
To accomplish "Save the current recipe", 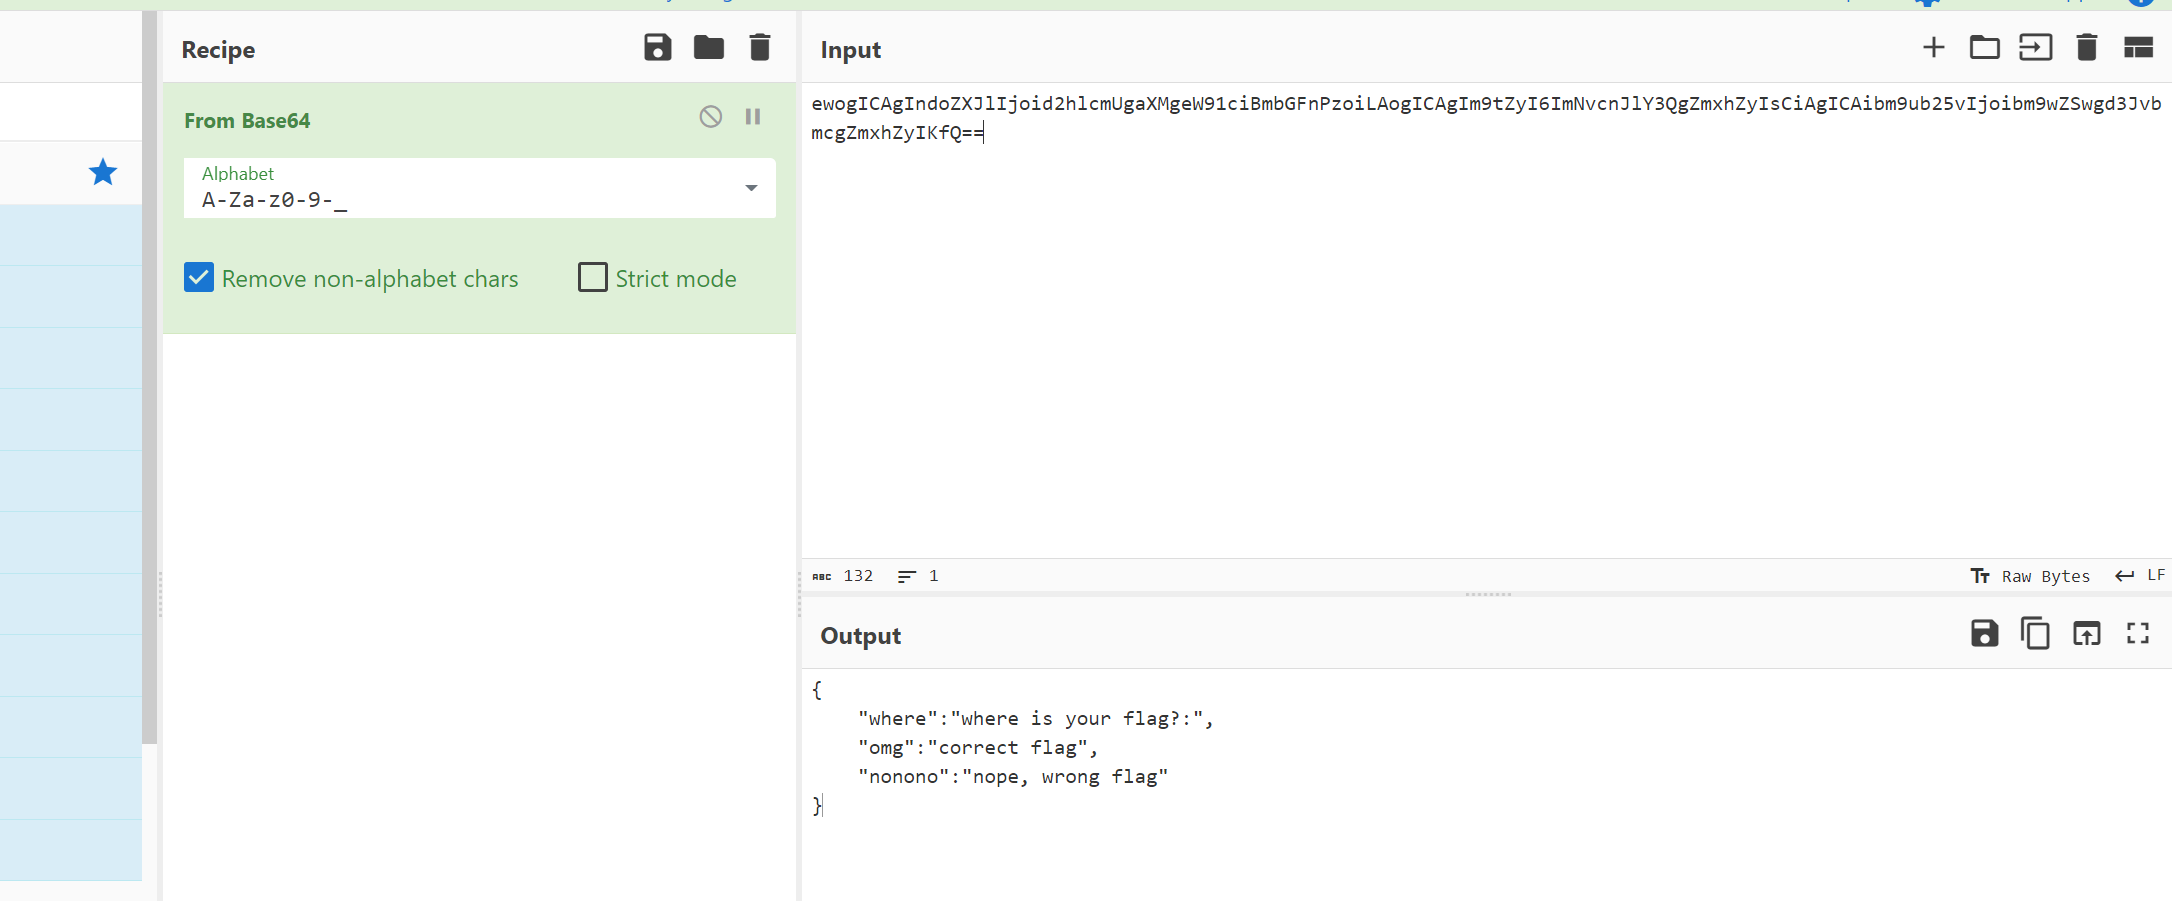I will 657,47.
